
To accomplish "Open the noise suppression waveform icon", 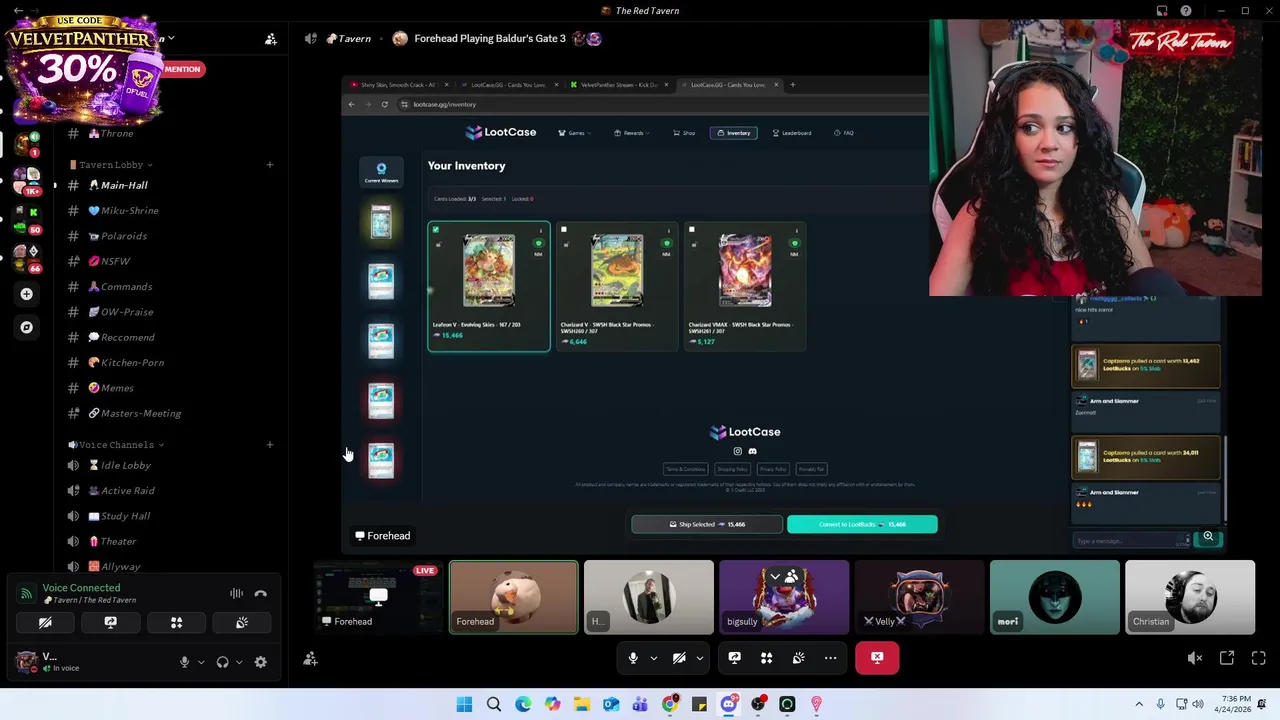I will (236, 593).
